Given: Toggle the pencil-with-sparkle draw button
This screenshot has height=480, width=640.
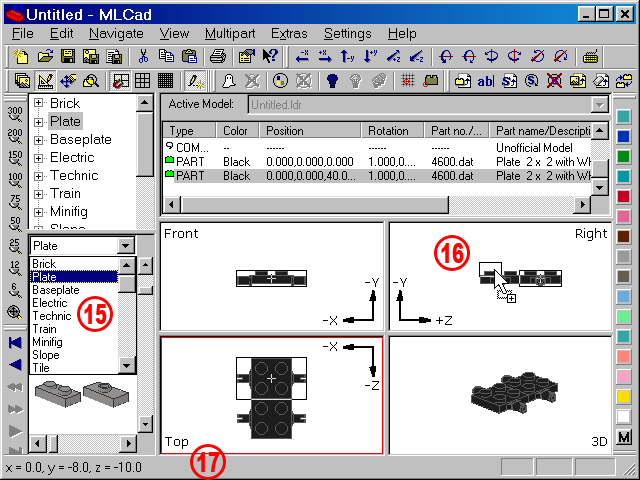Looking at the screenshot, I should tap(196, 80).
